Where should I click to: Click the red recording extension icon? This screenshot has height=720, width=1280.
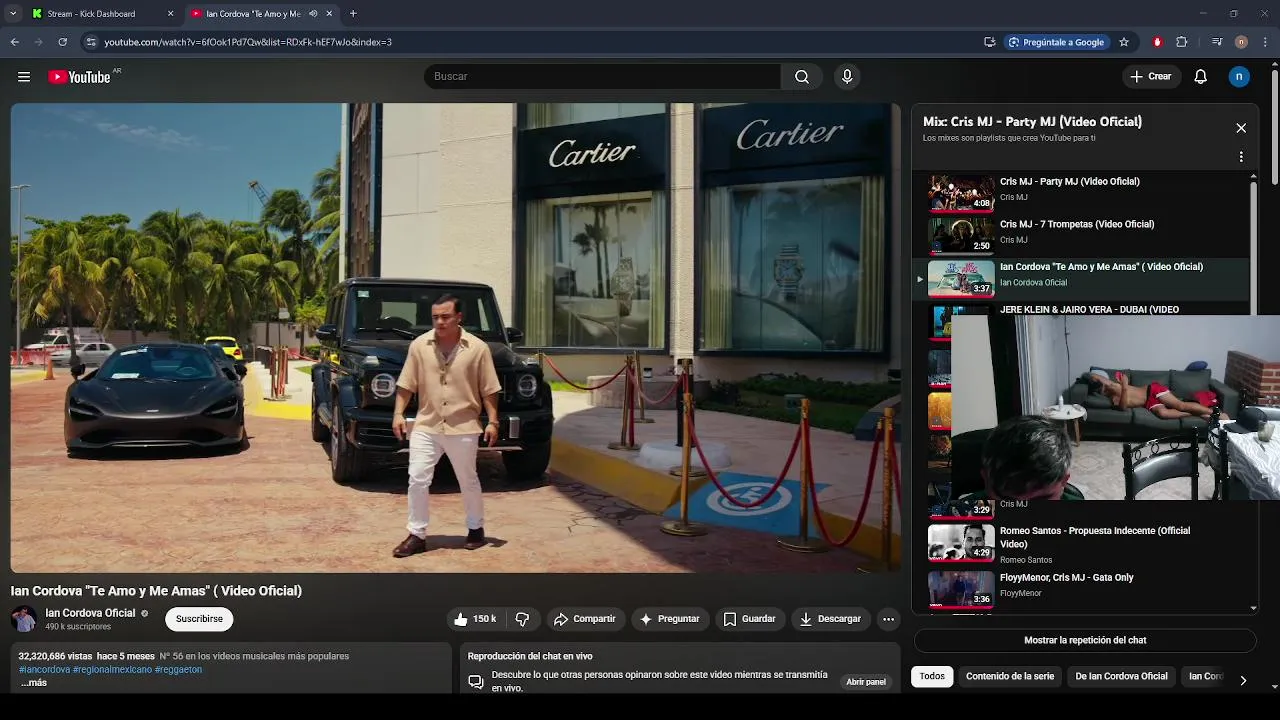(1157, 42)
